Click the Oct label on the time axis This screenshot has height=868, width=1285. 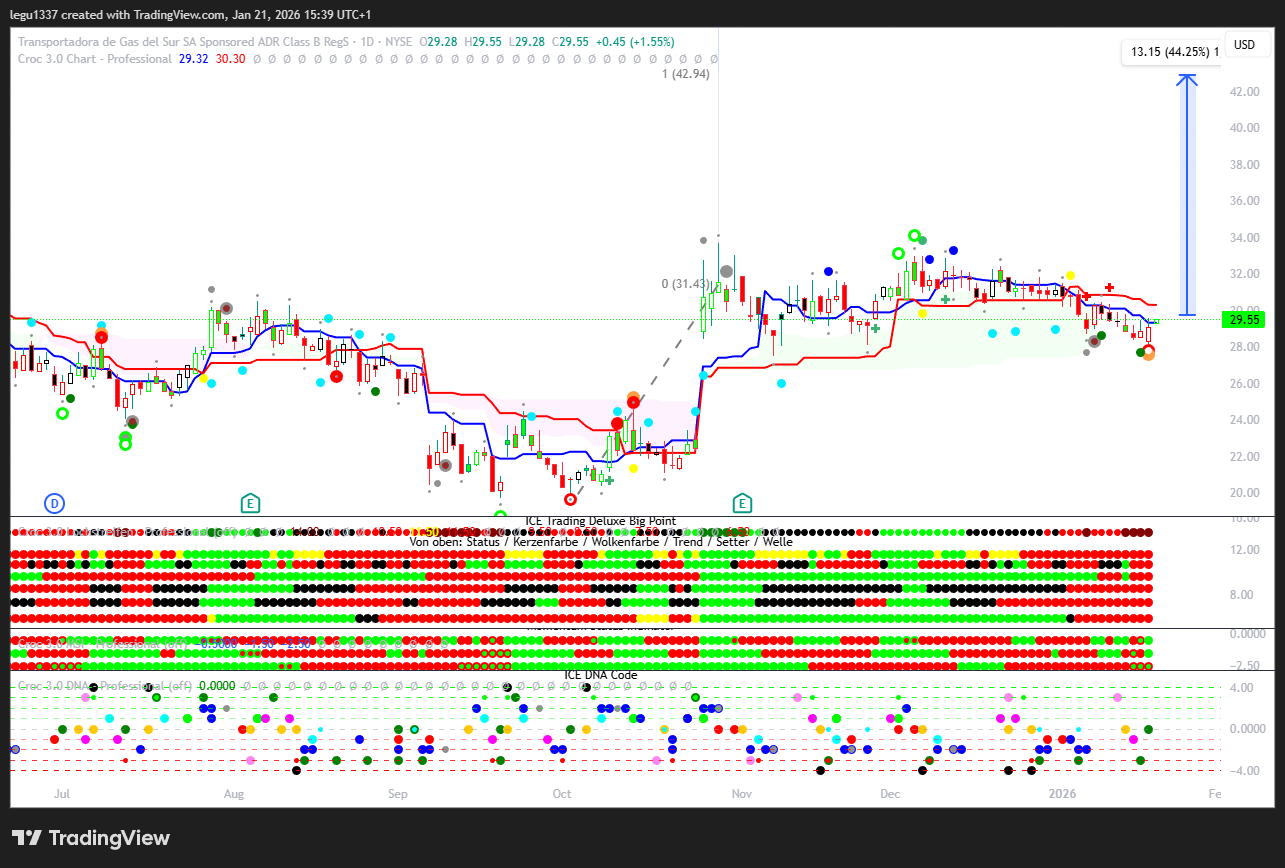click(561, 794)
